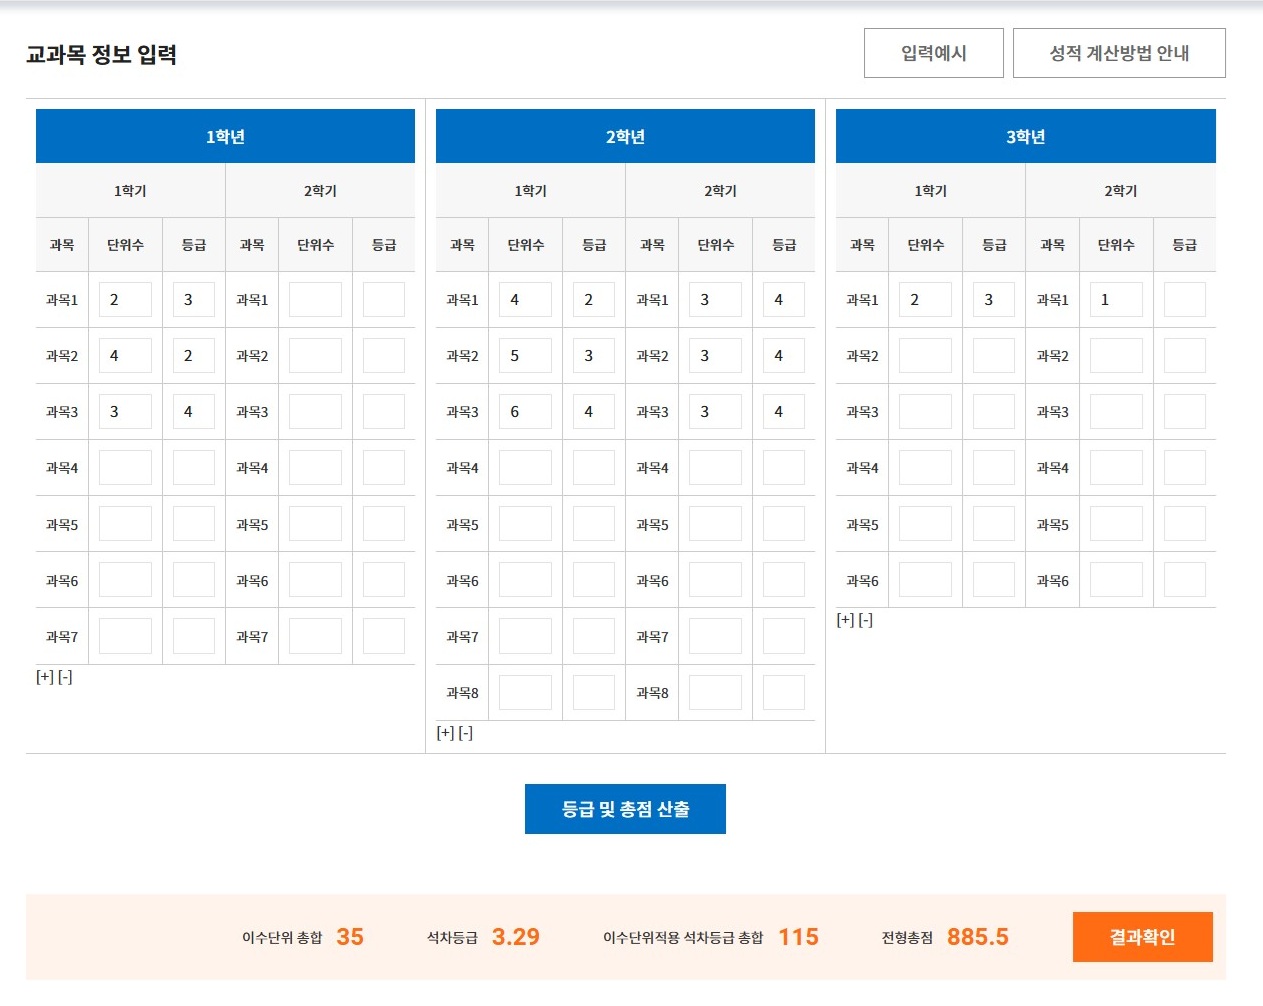
Task: Select 2학년 2학기 과목3 등급 field
Action: pos(783,412)
